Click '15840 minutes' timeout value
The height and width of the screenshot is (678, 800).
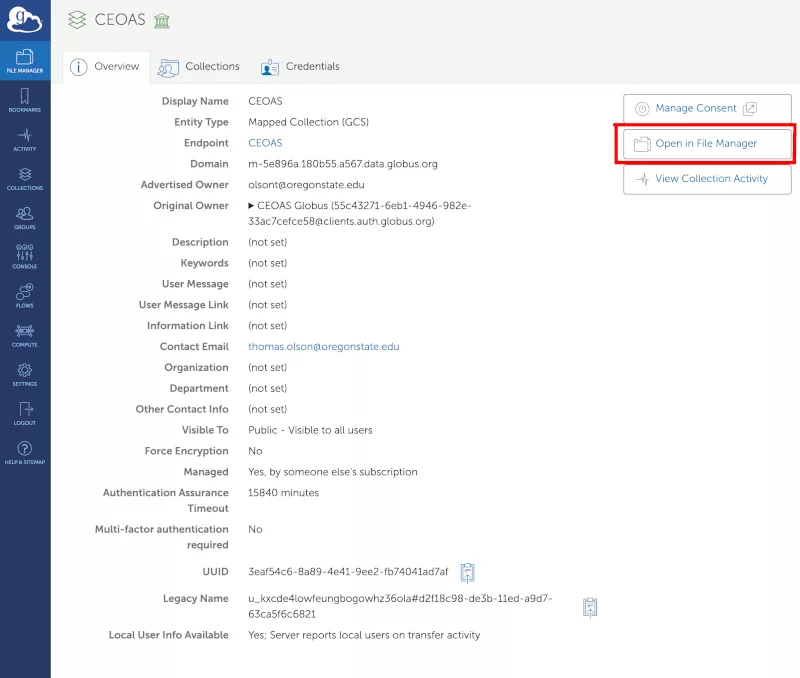[283, 493]
